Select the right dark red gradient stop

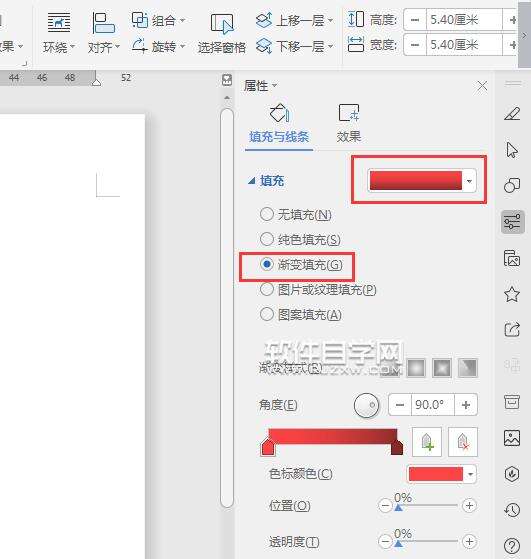(x=397, y=448)
